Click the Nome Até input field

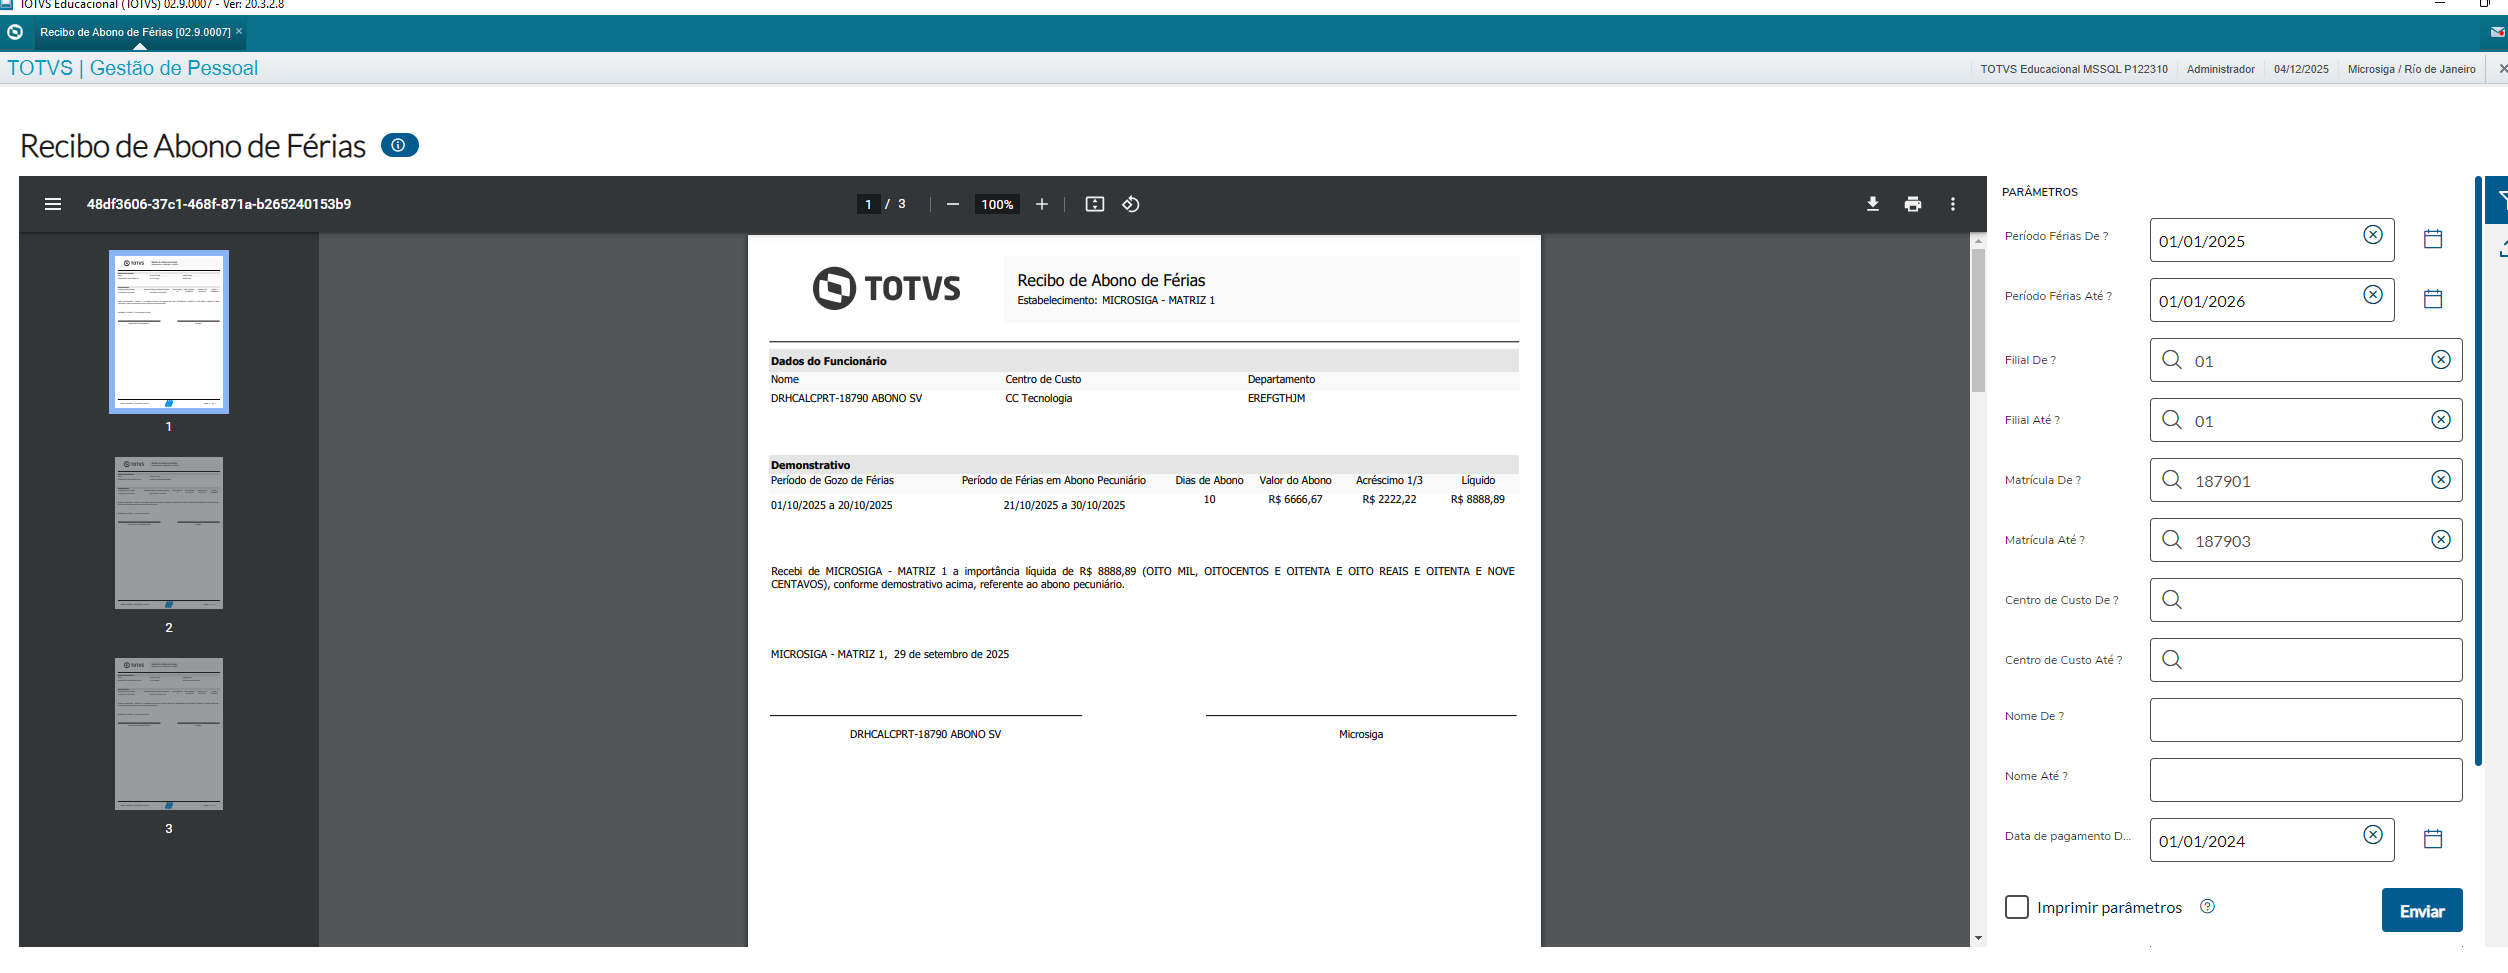[x=2306, y=780]
